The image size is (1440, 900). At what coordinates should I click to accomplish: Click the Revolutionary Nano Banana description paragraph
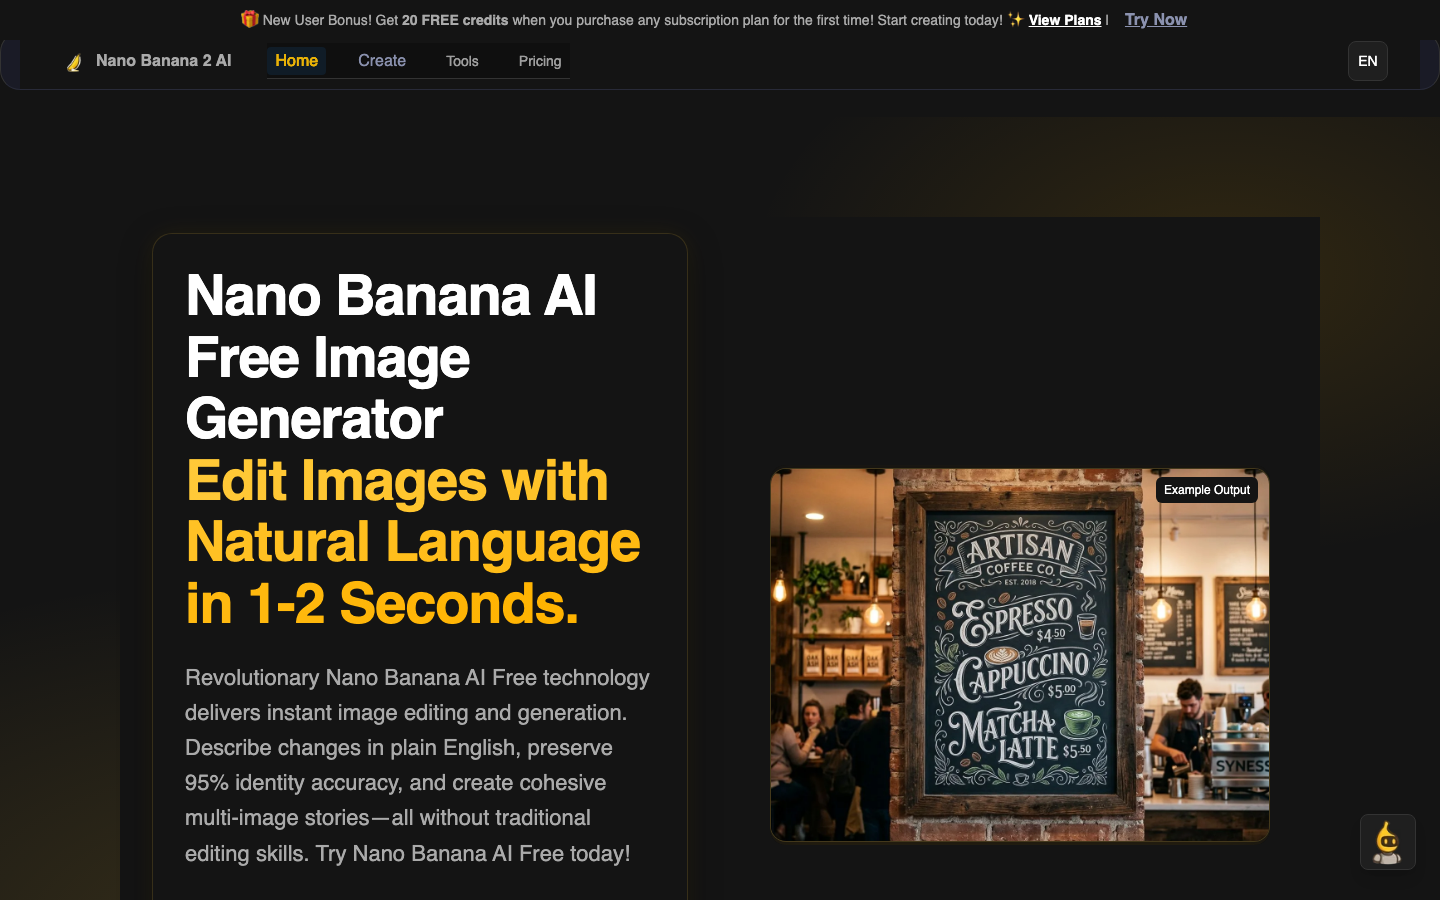coord(417,765)
